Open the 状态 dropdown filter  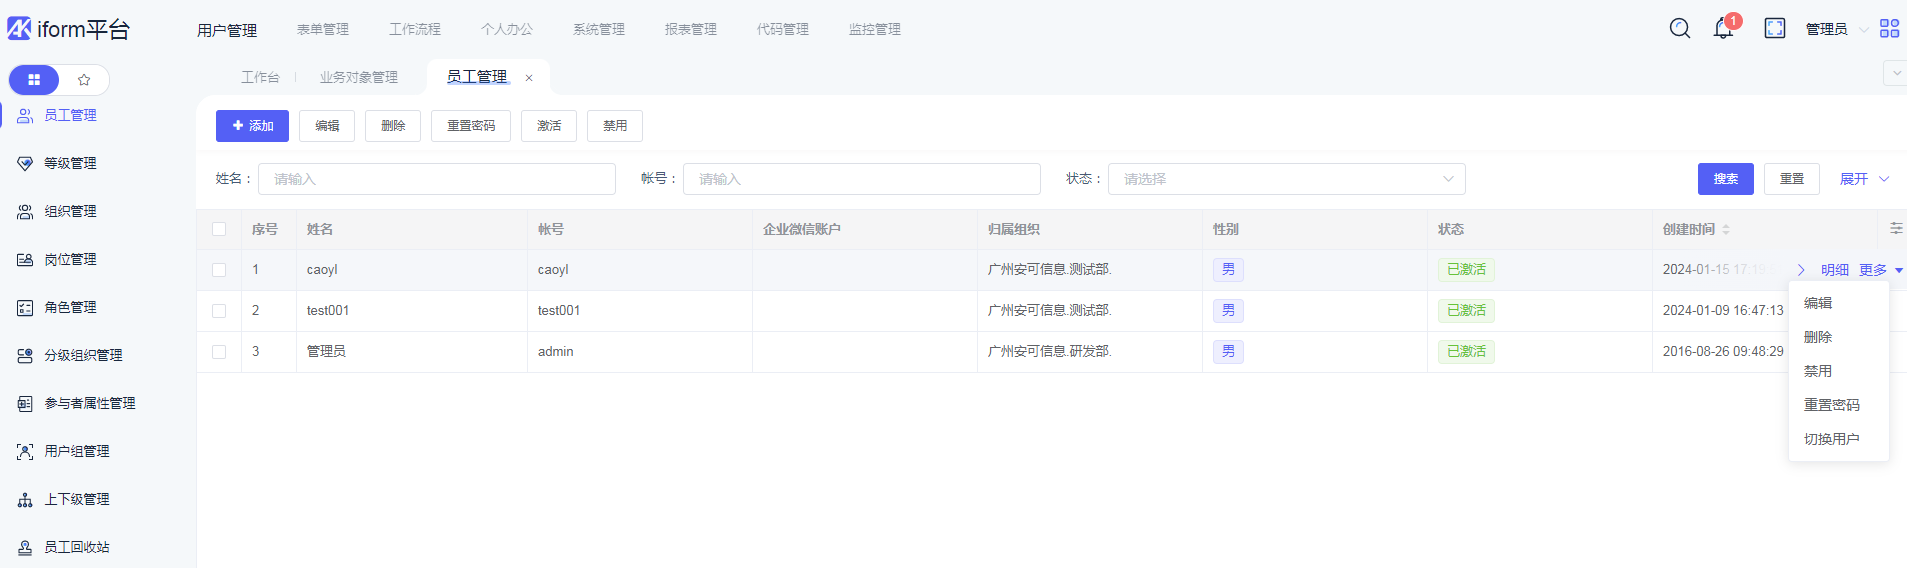click(x=1286, y=179)
